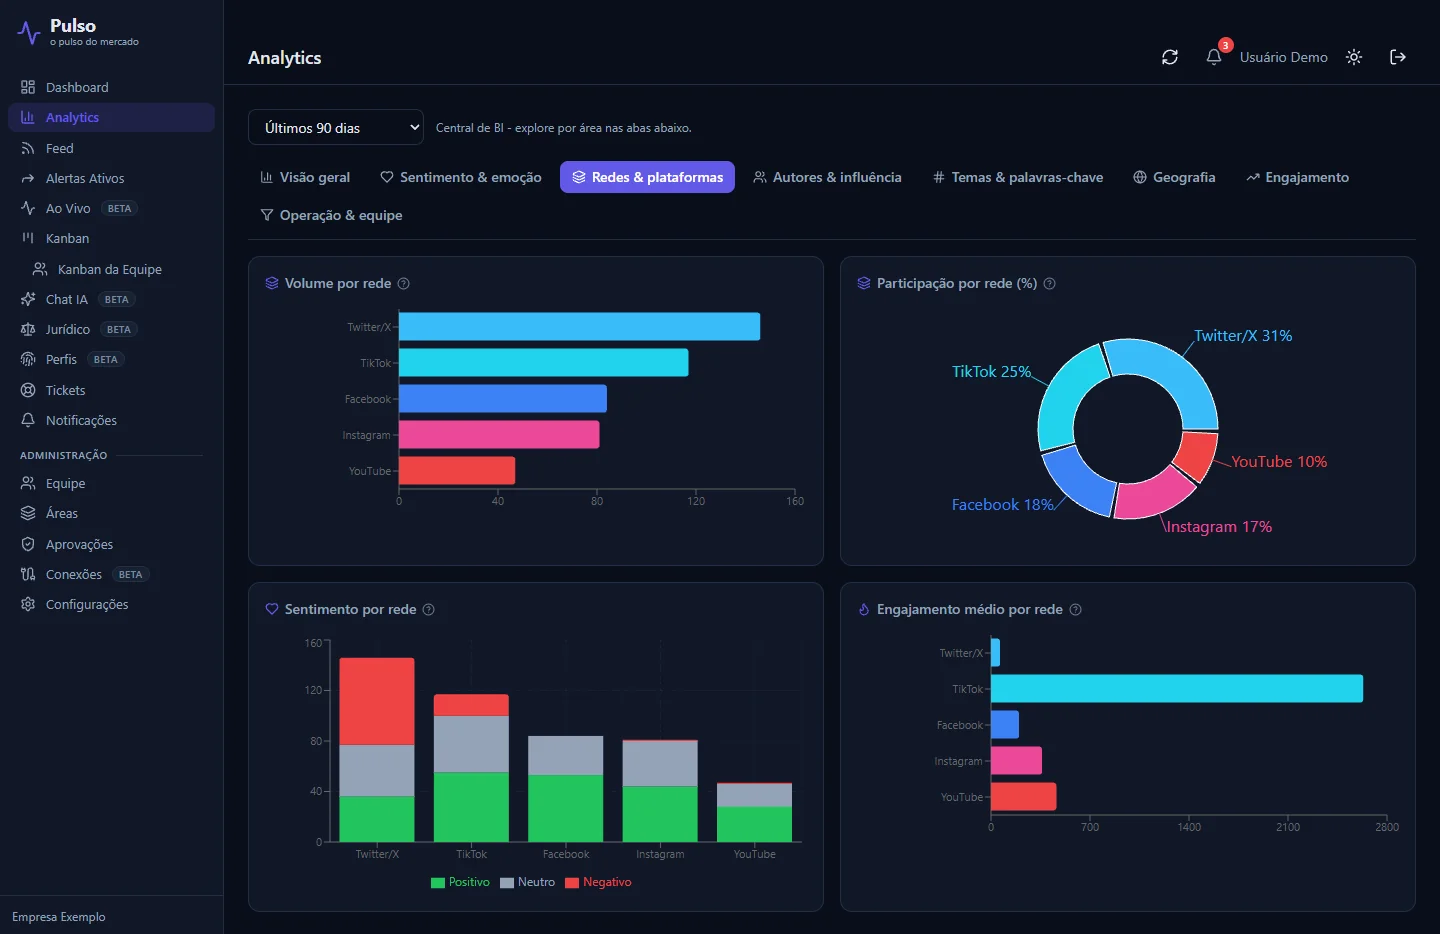Open Notificações in the sidebar
Screen dimensions: 1440x934
click(111, 420)
